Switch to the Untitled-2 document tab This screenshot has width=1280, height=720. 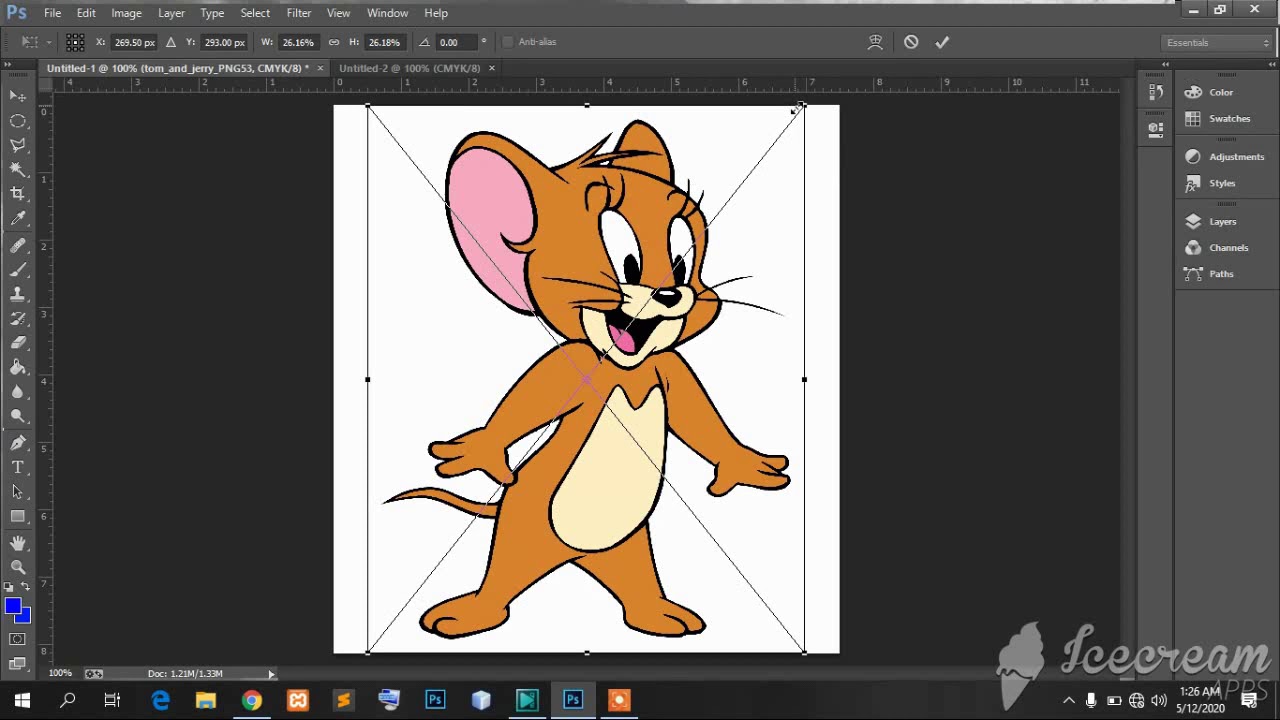click(x=410, y=68)
